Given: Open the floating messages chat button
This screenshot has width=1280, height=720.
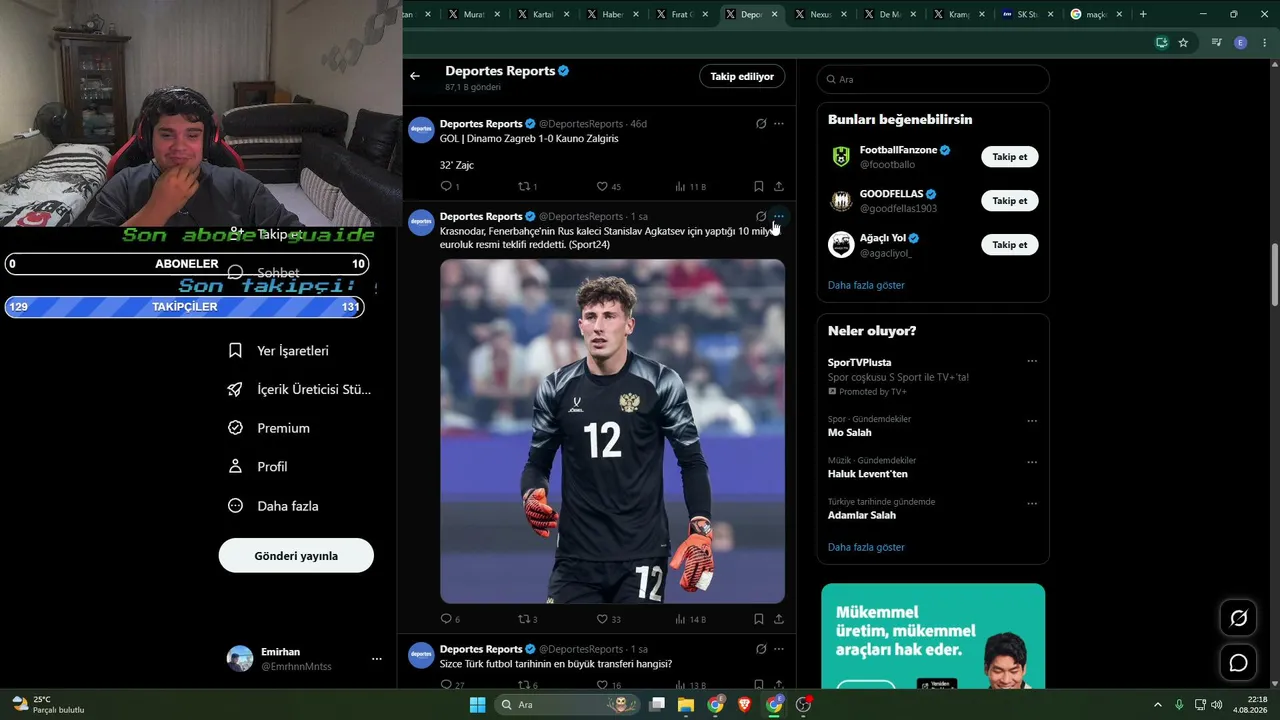Looking at the screenshot, I should pos(1238,663).
